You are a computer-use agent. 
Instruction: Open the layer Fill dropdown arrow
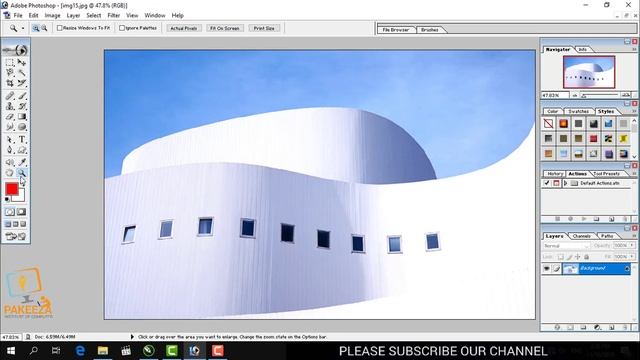click(x=632, y=257)
